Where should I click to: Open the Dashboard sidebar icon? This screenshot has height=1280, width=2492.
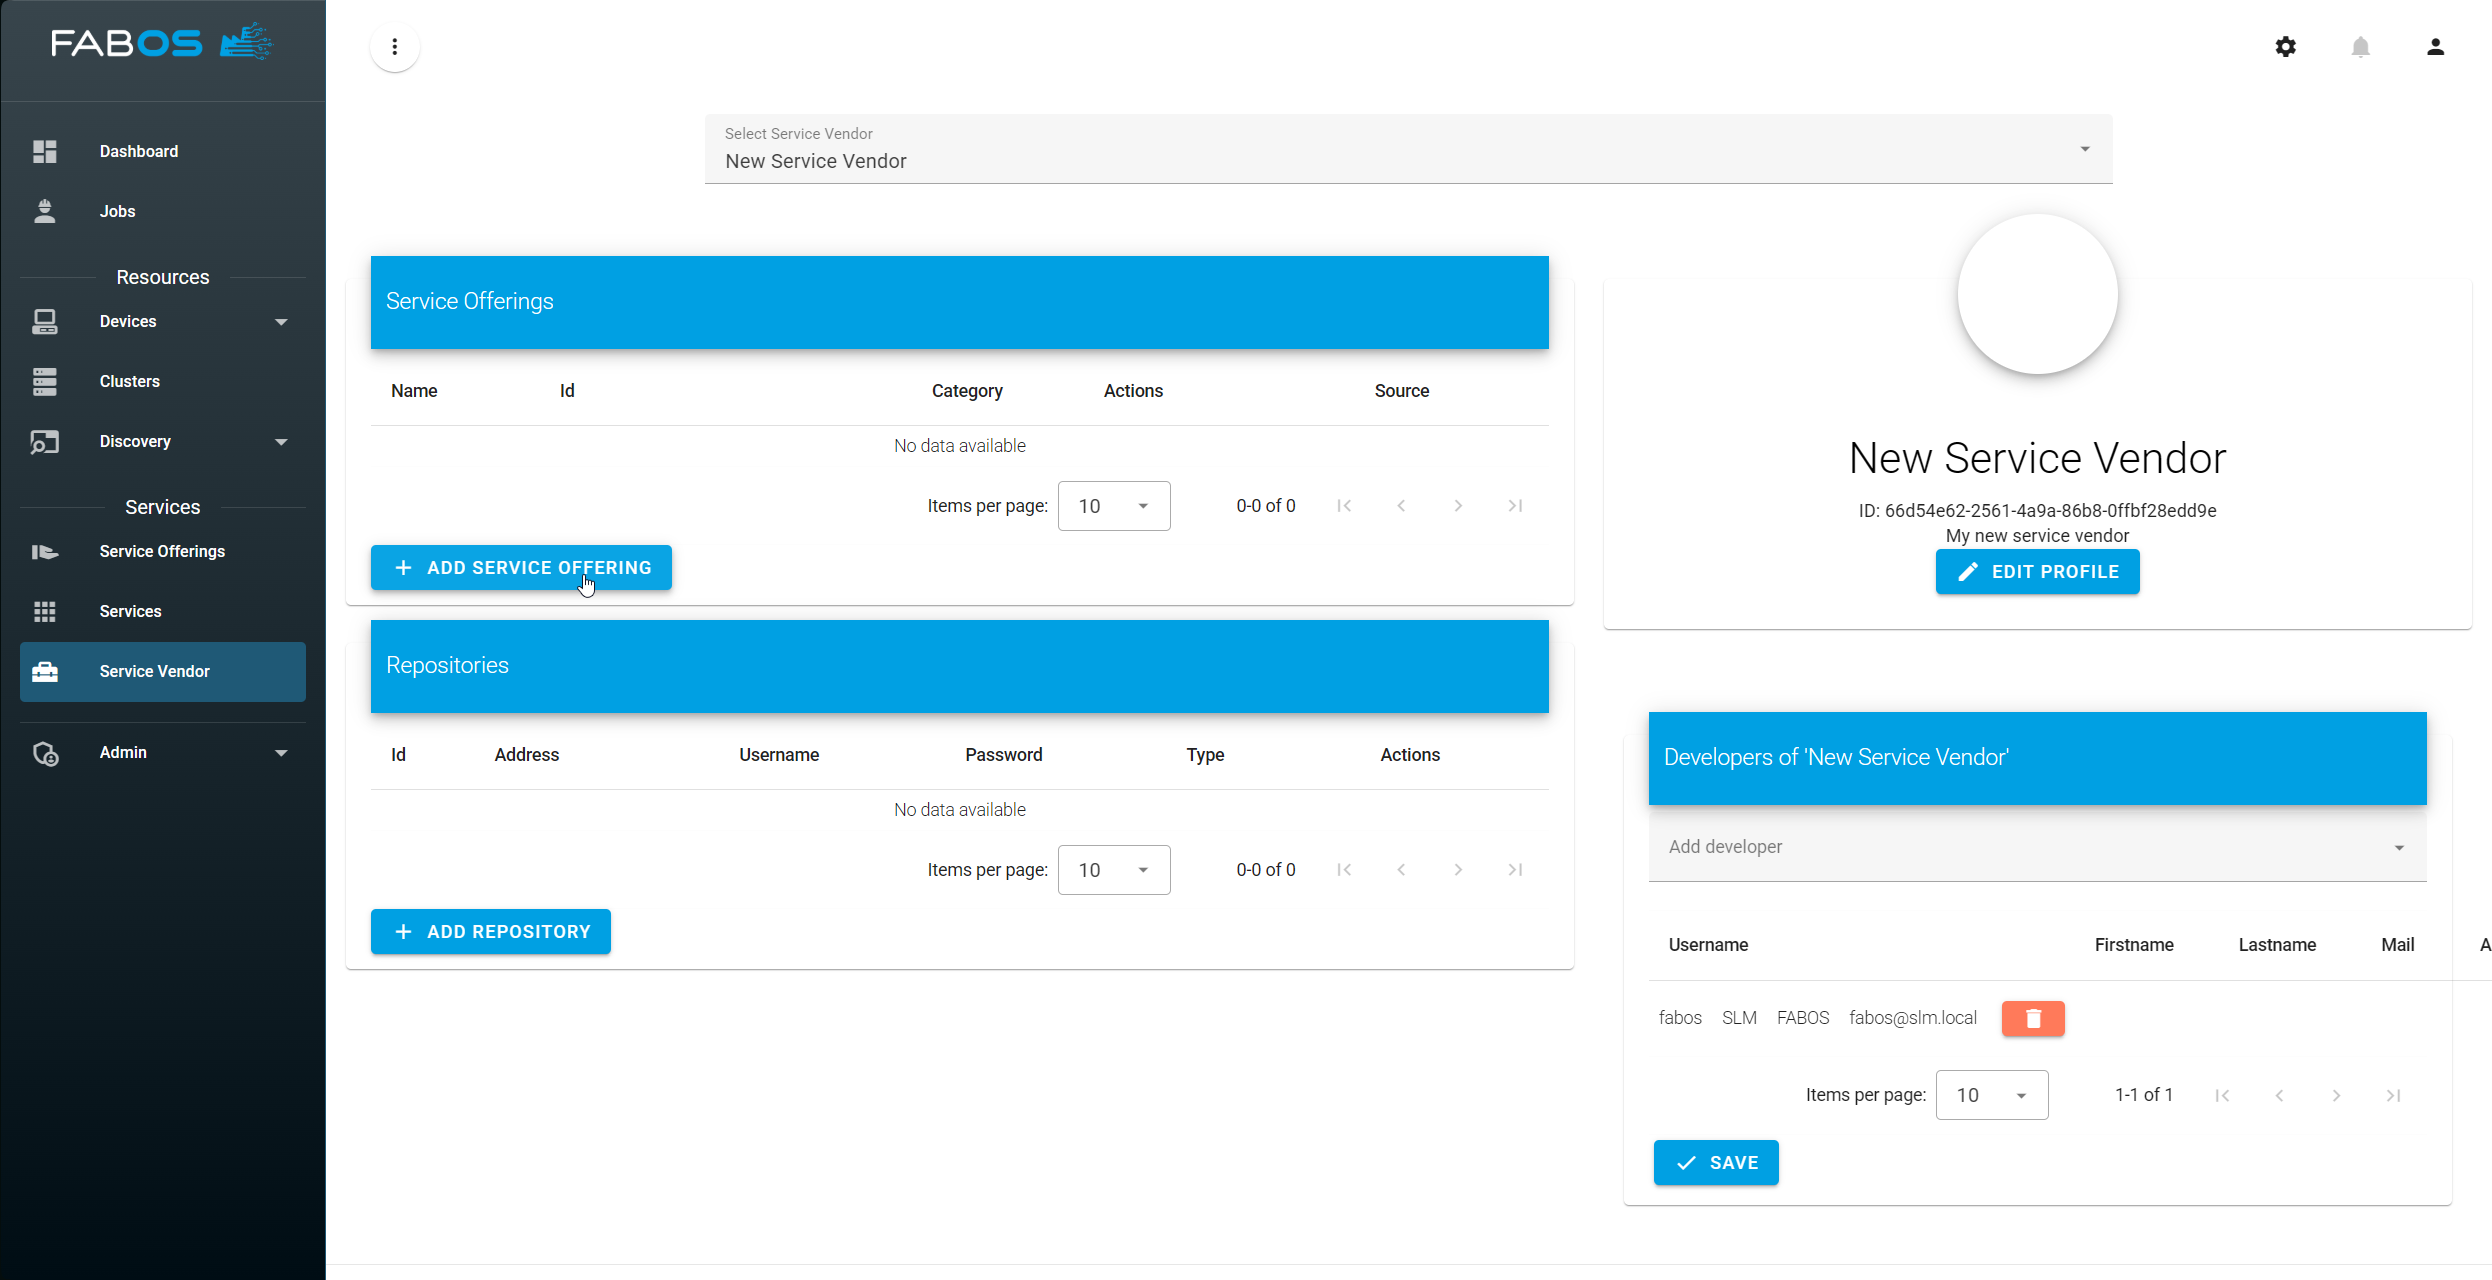(x=45, y=151)
